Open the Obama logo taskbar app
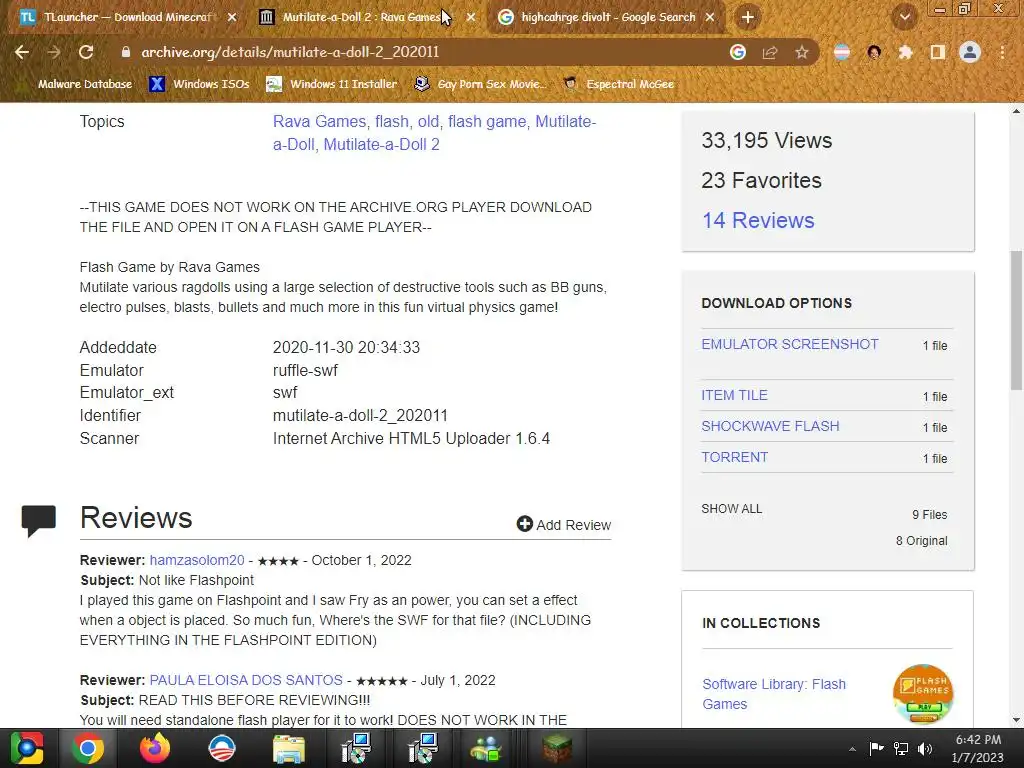Image resolution: width=1024 pixels, height=768 pixels. (x=221, y=748)
